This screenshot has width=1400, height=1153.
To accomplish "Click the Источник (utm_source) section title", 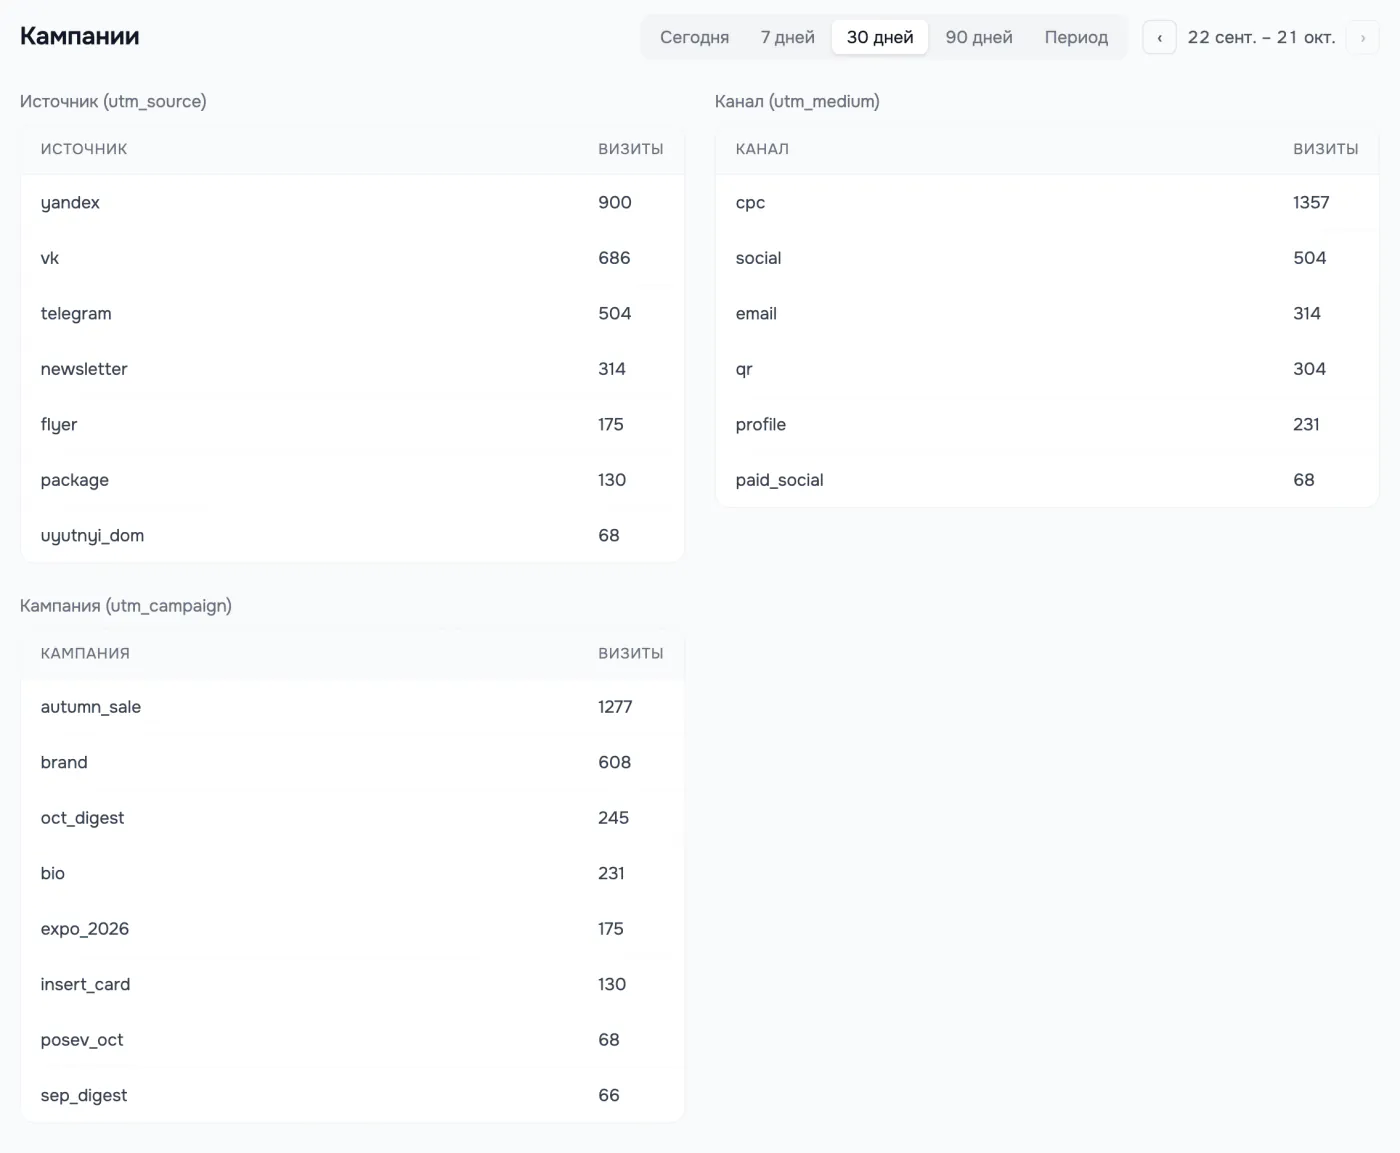I will point(113,101).
